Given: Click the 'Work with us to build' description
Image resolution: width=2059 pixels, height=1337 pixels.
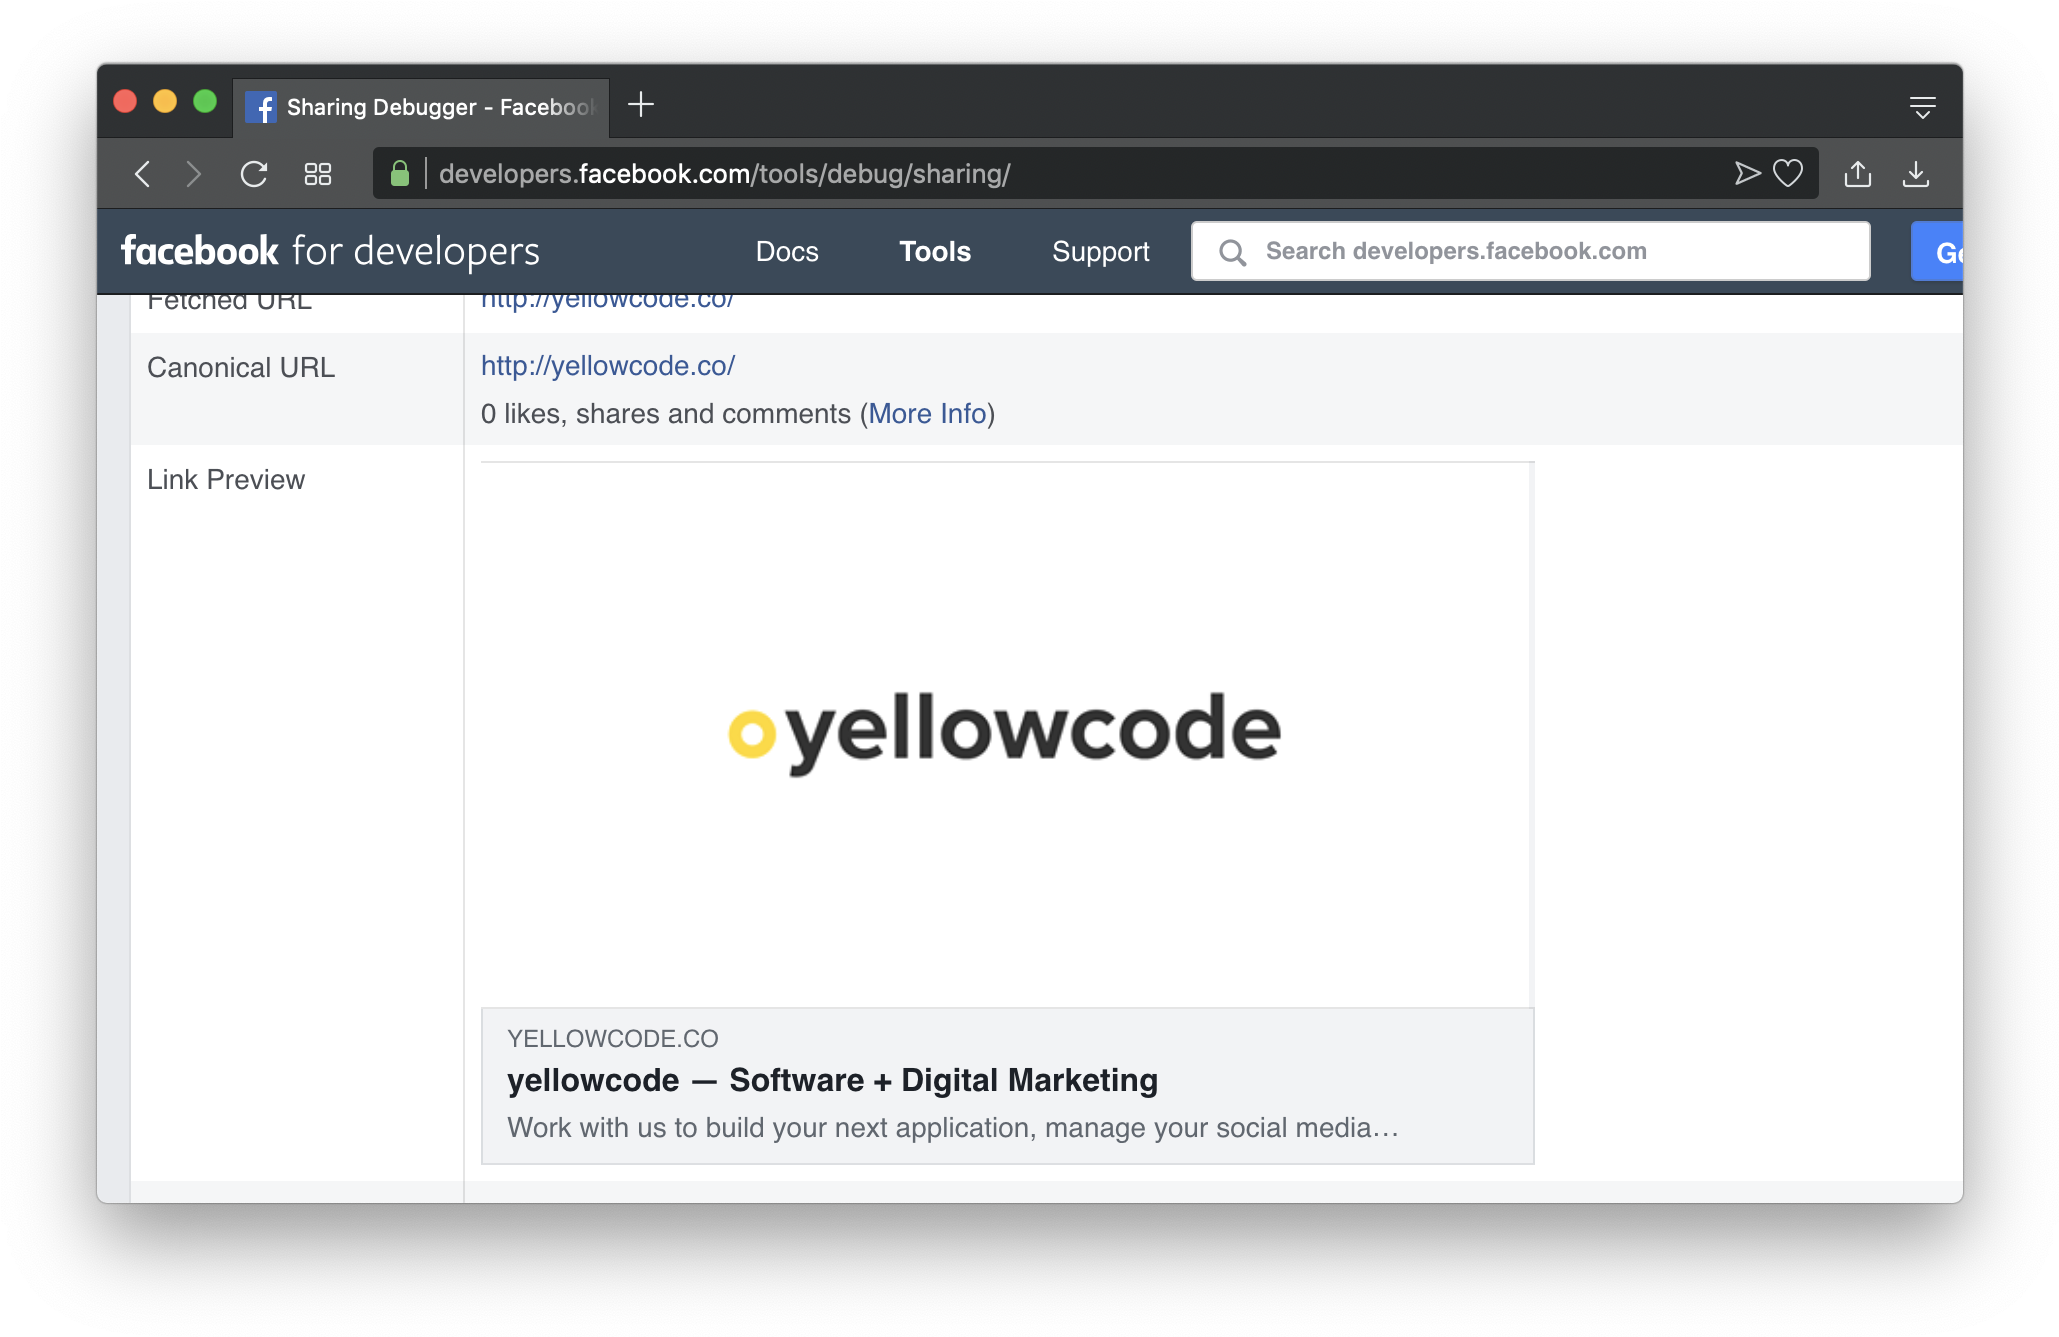Looking at the screenshot, I should pyautogui.click(x=953, y=1128).
